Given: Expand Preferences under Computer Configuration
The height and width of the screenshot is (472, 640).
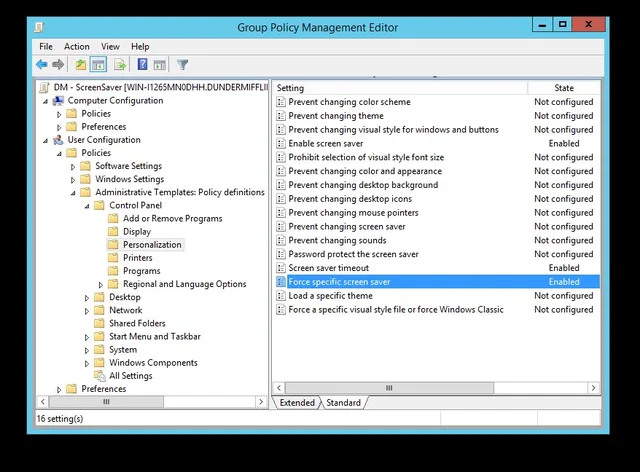Looking at the screenshot, I should (59, 127).
